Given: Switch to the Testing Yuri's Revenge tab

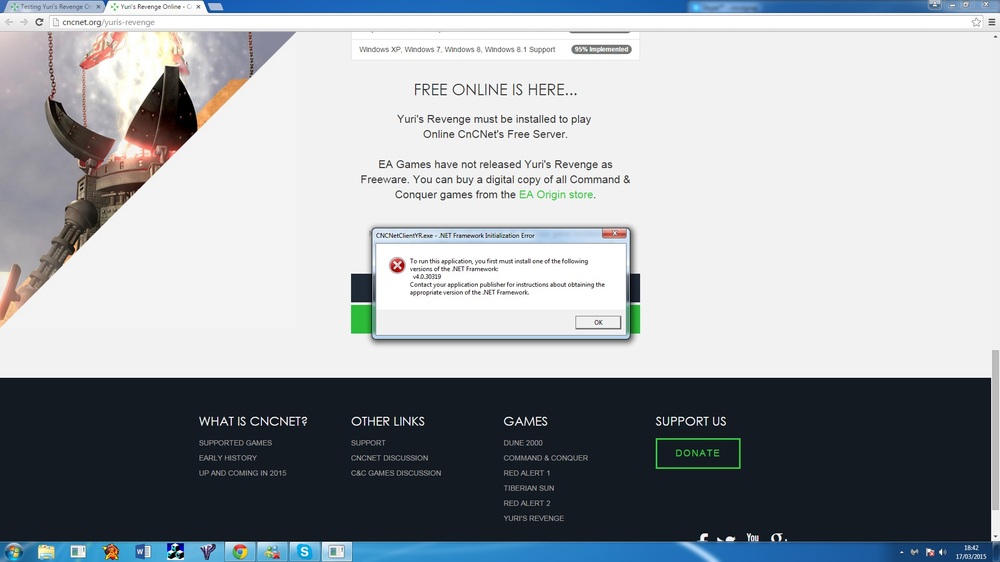Looking at the screenshot, I should [x=55, y=6].
